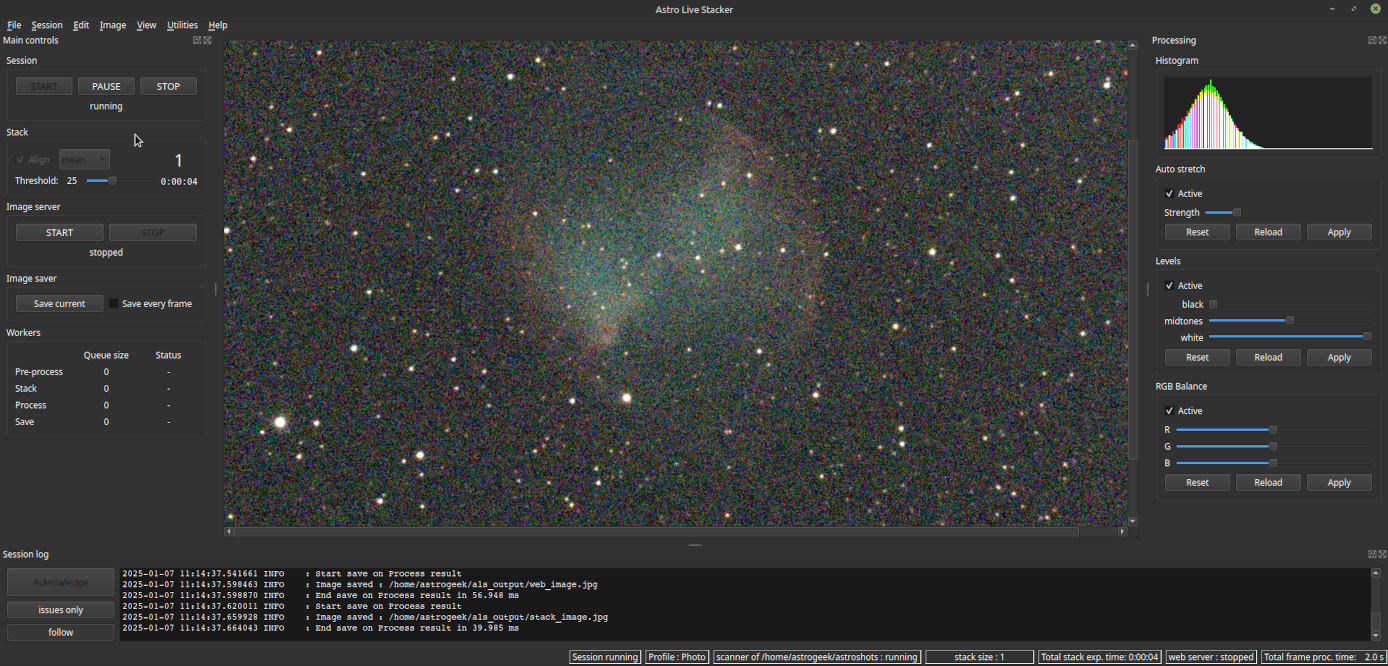1388x666 pixels.
Task: Pause the running stacking session
Action: pyautogui.click(x=105, y=85)
